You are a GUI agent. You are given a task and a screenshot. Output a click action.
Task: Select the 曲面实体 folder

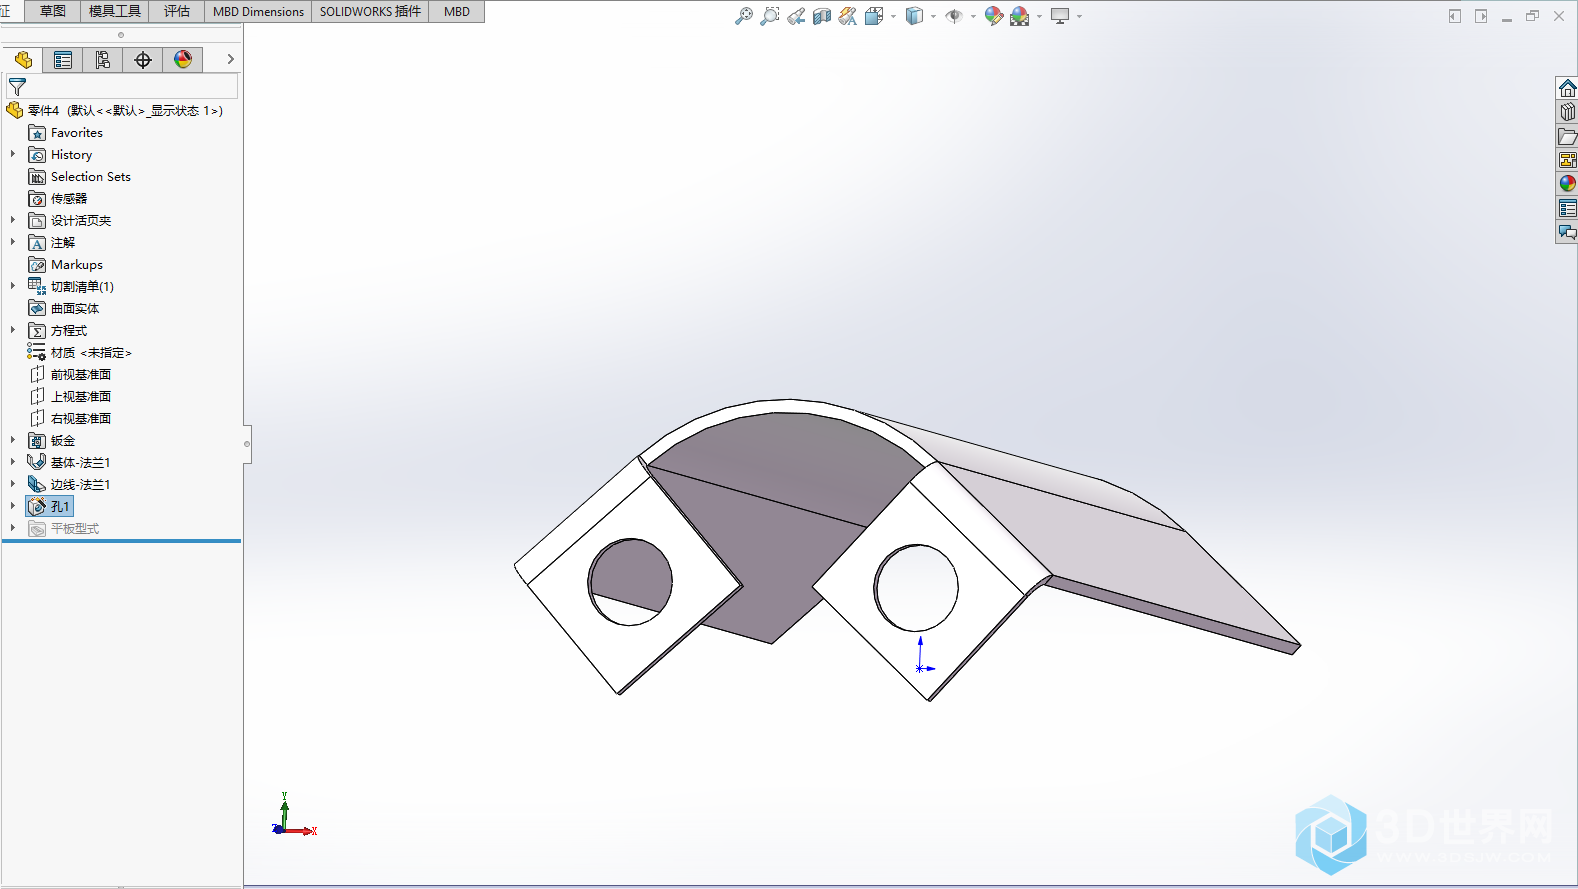coord(64,309)
